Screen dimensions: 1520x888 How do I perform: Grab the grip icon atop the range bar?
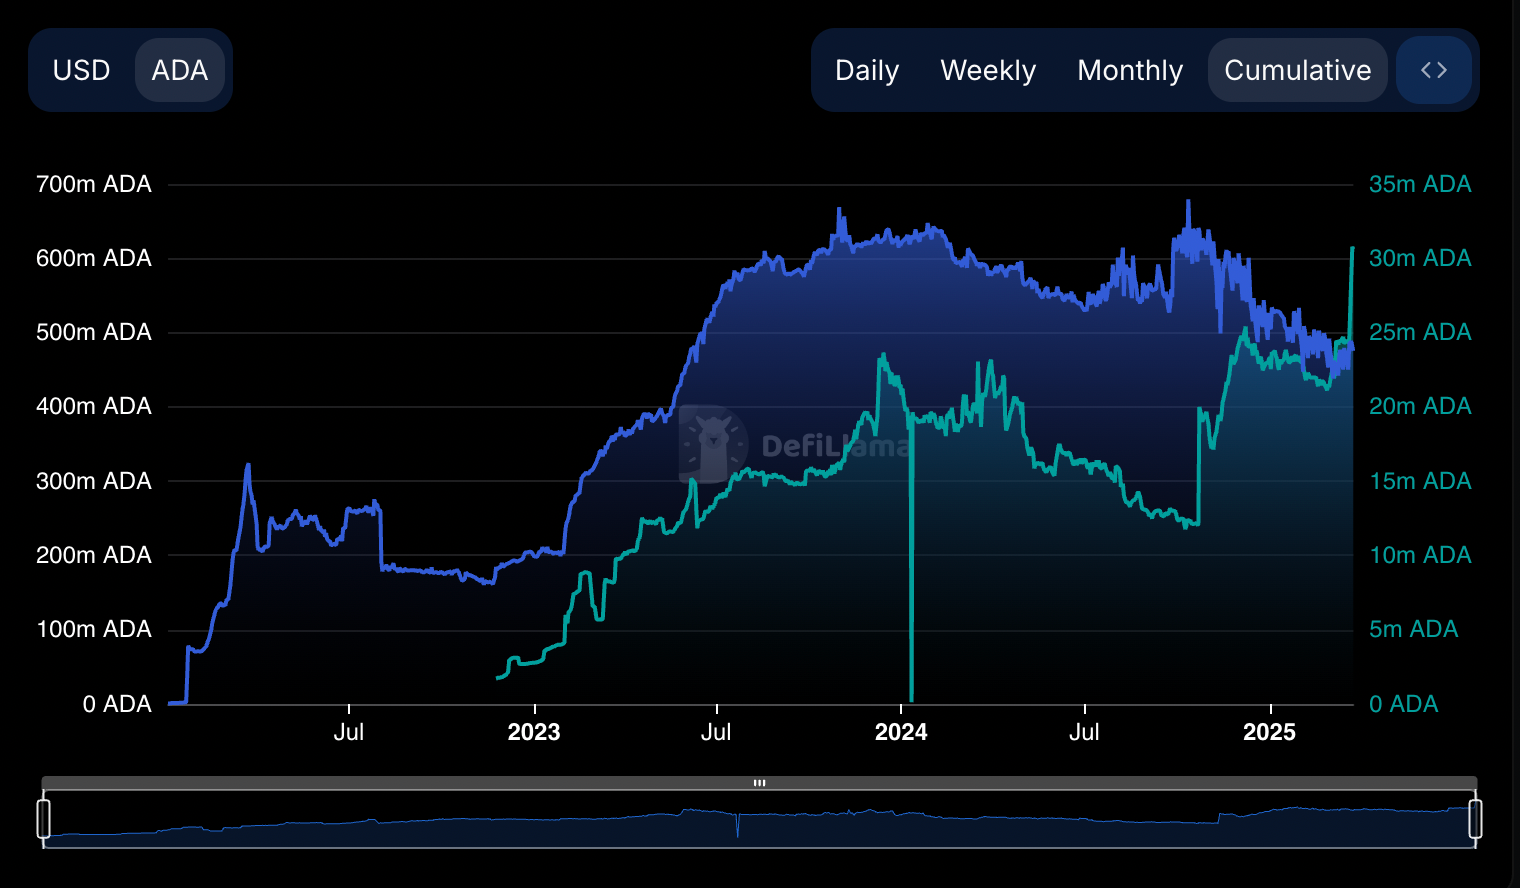(759, 783)
